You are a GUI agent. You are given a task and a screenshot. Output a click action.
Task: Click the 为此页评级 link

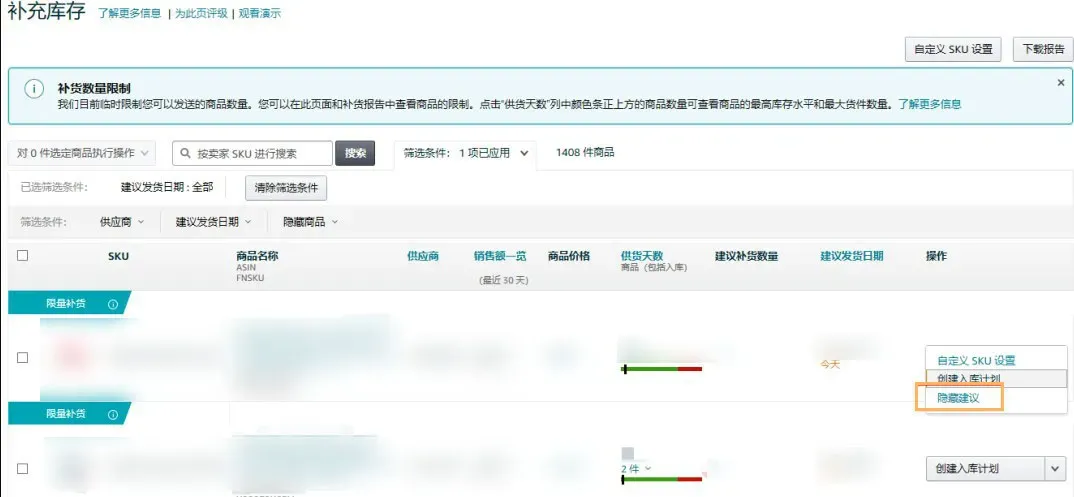201,13
